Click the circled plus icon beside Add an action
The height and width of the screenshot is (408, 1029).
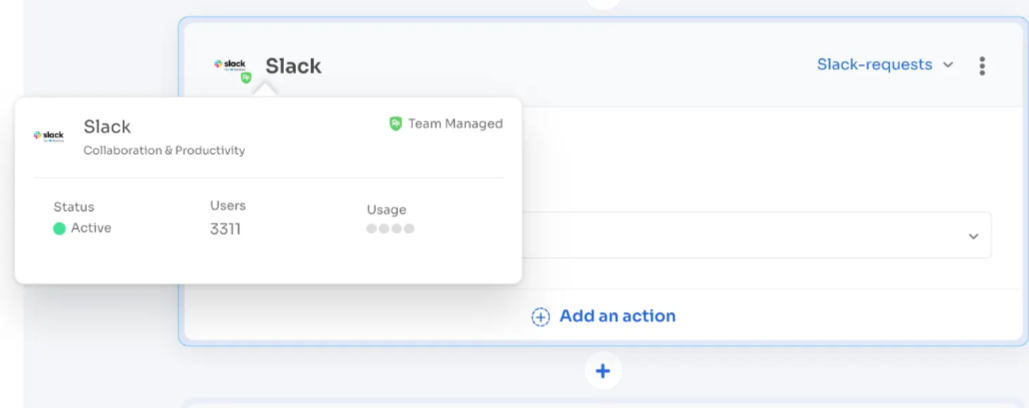coord(540,316)
